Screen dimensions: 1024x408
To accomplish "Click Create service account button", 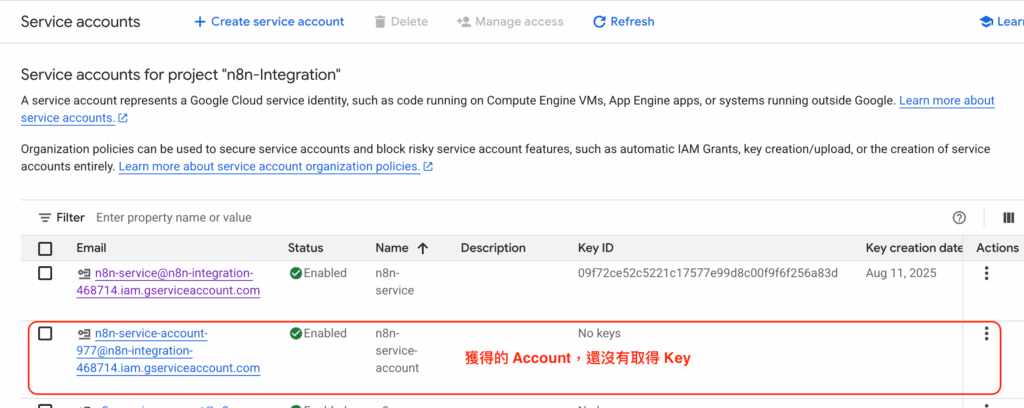I will click(269, 22).
